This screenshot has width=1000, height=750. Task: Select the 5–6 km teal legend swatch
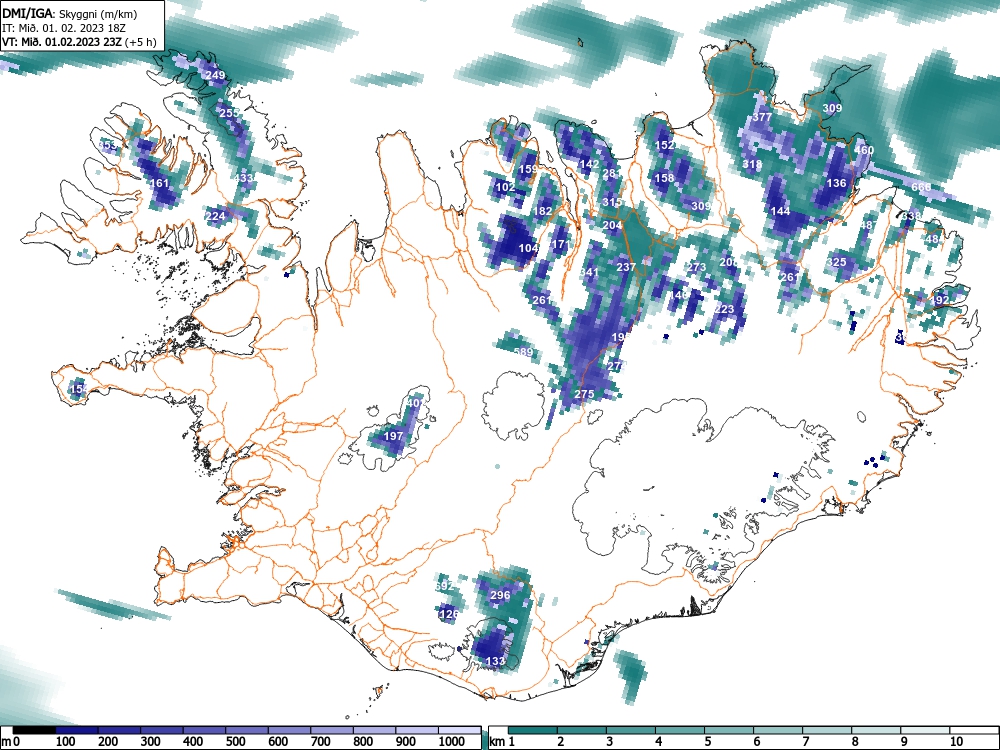tap(730, 730)
